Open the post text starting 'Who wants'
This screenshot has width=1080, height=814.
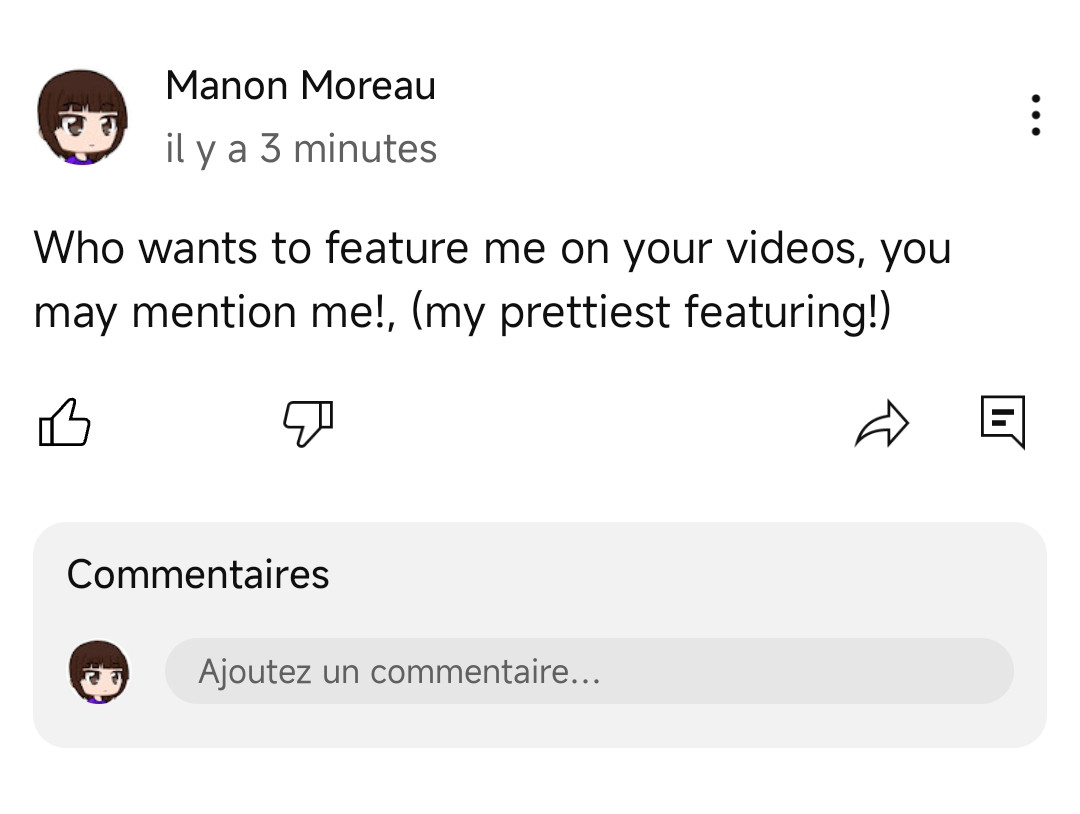pos(492,280)
